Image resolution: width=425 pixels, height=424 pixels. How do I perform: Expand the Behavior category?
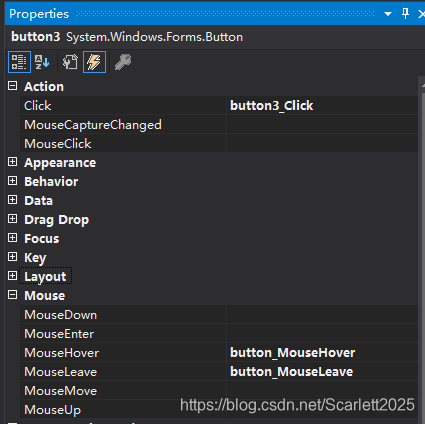12,181
